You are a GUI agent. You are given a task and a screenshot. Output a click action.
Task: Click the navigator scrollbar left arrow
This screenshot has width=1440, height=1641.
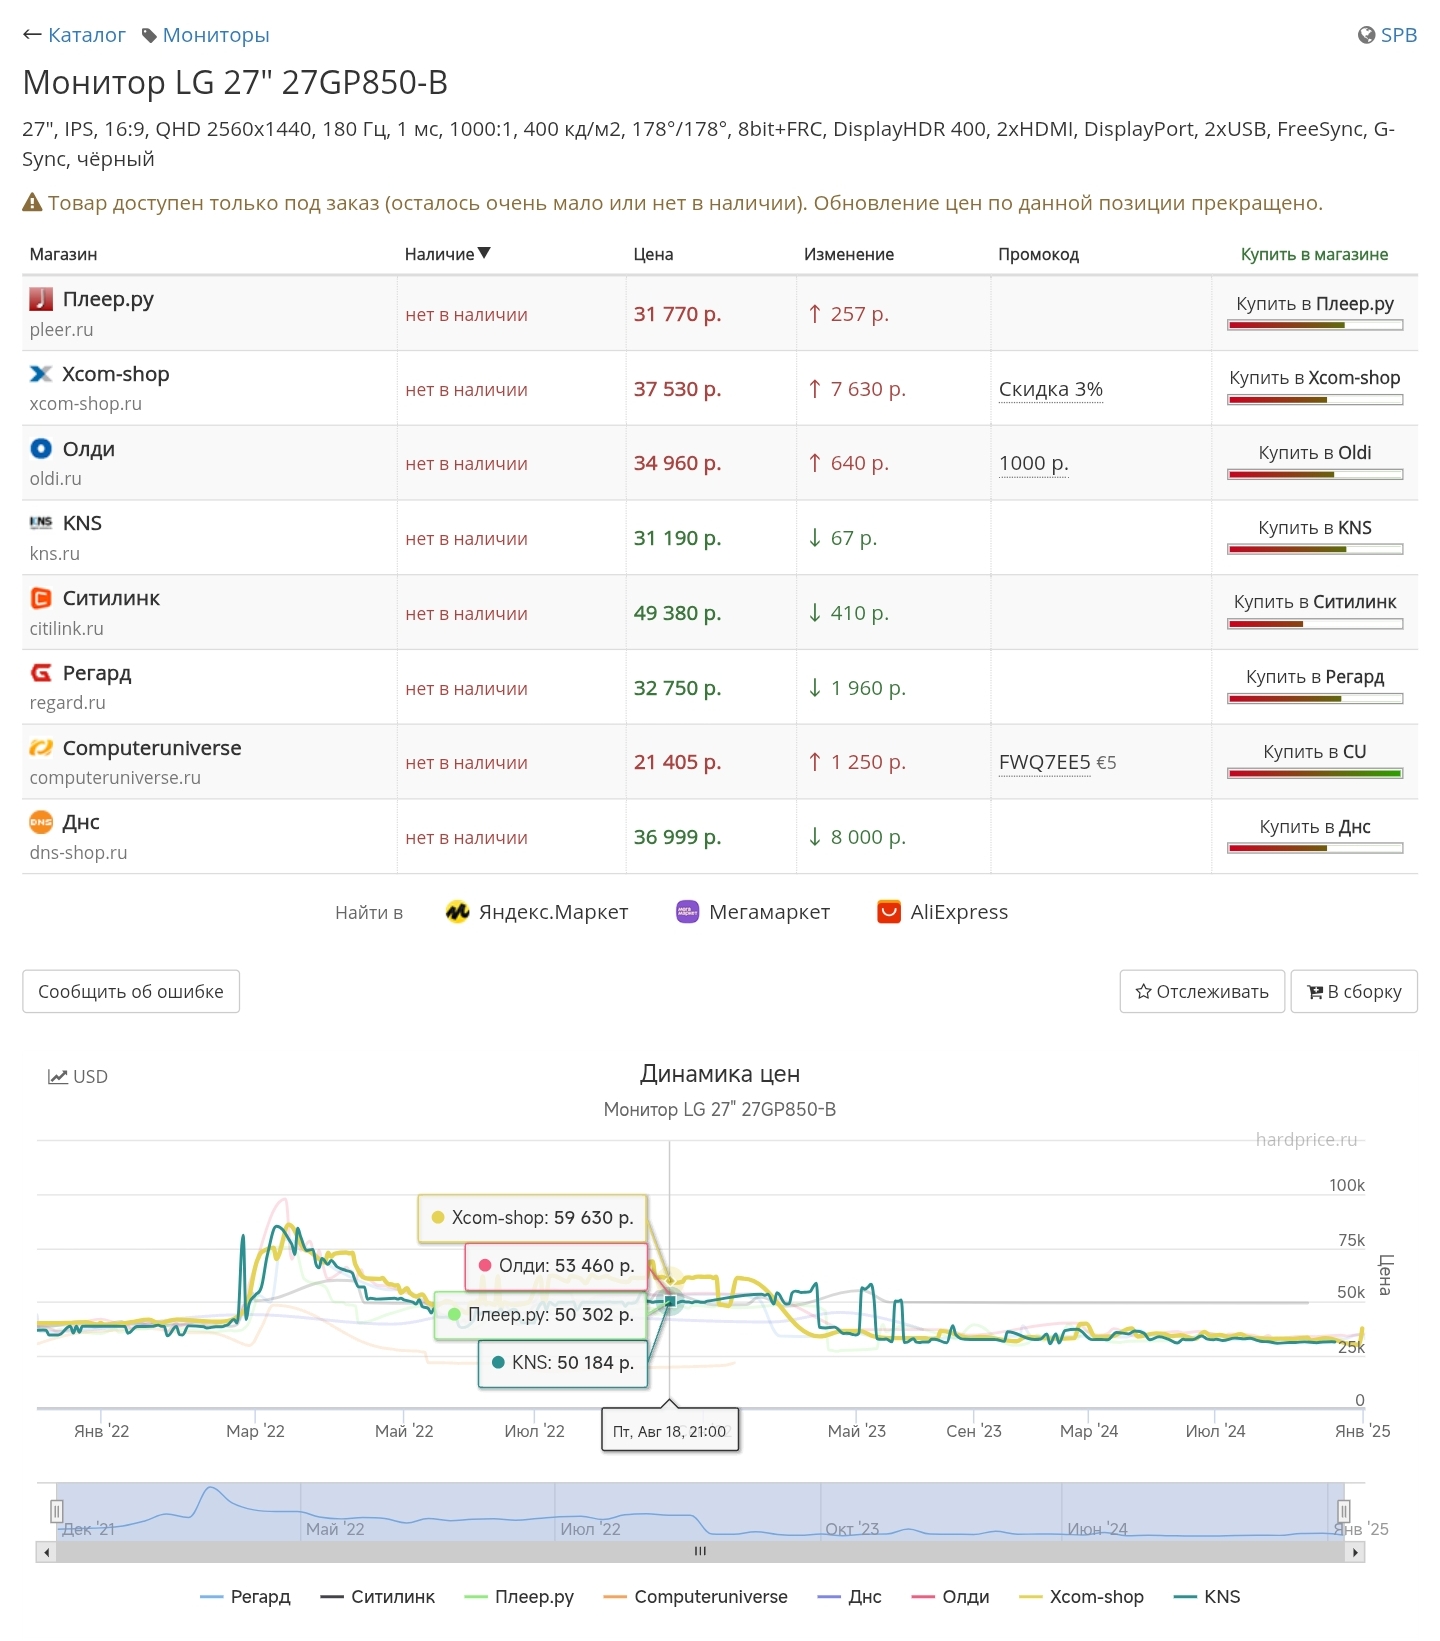pyautogui.click(x=46, y=1552)
